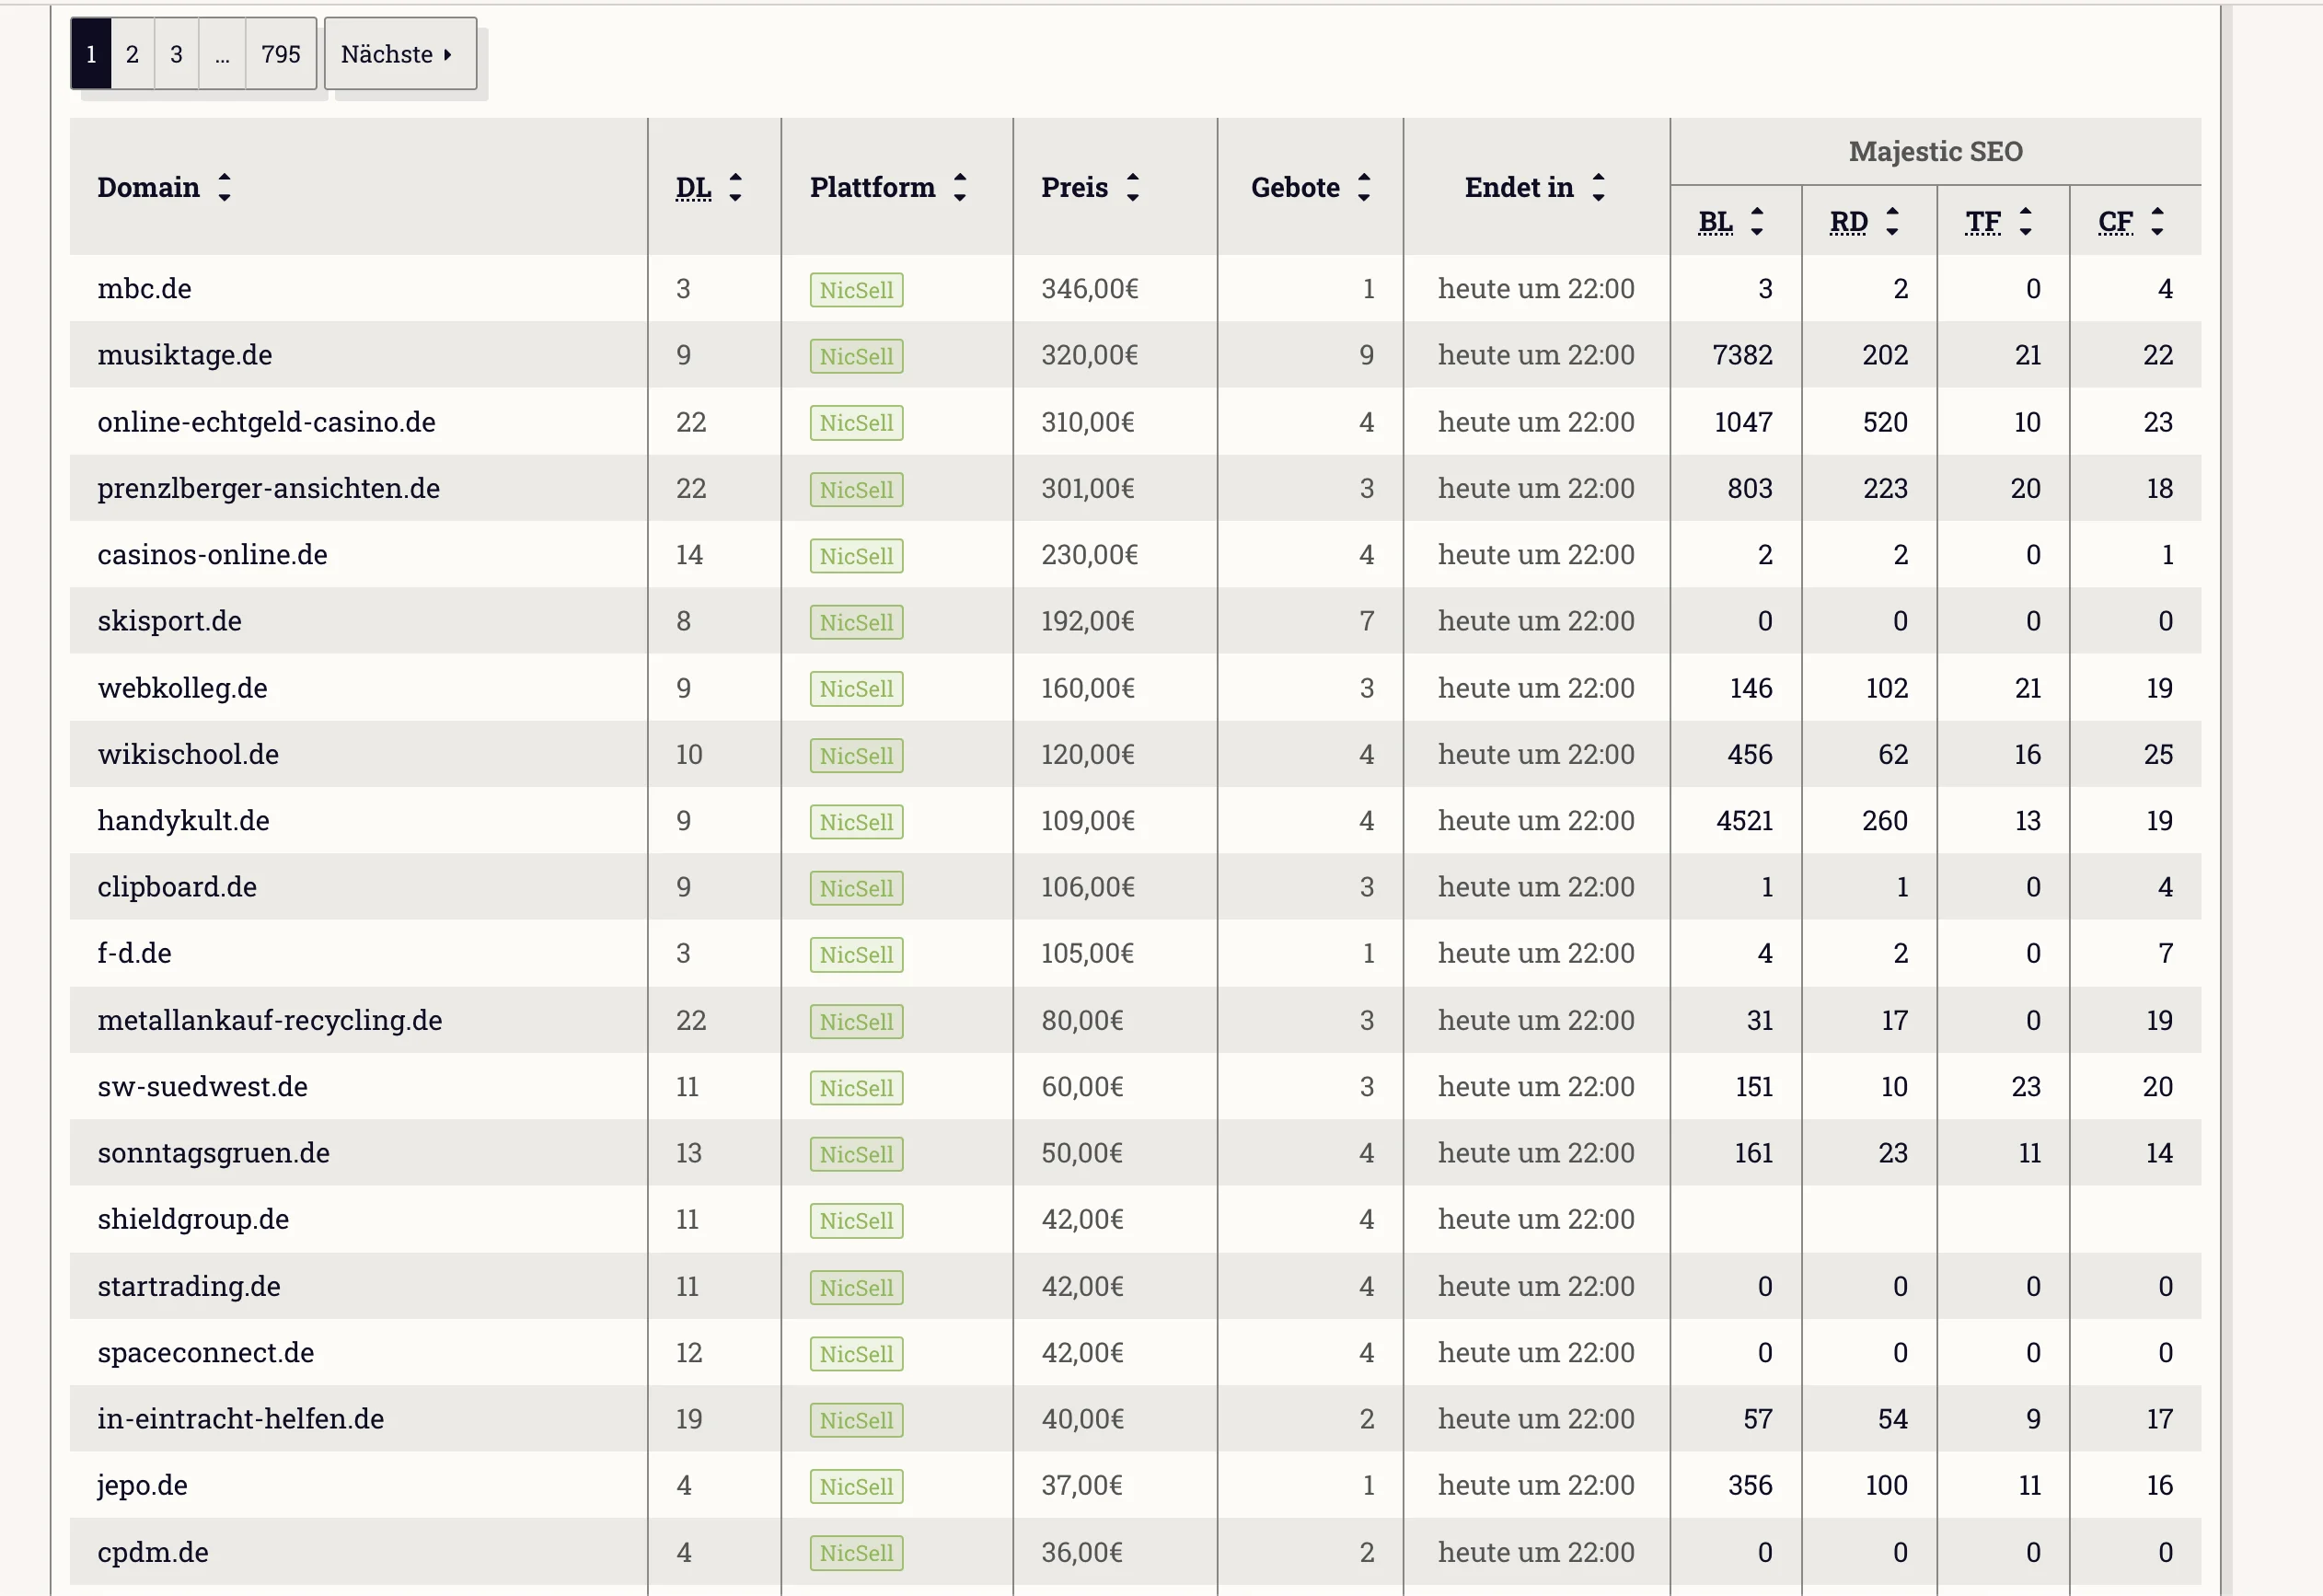Sort table by Domain column sort arrows

224,187
